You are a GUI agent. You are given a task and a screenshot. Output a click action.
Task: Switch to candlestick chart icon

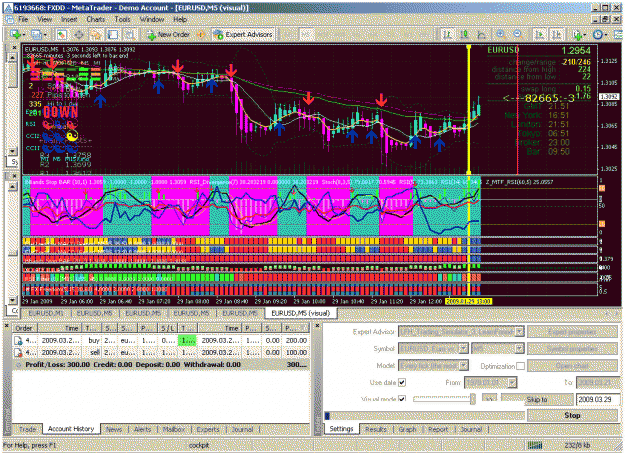coord(464,35)
